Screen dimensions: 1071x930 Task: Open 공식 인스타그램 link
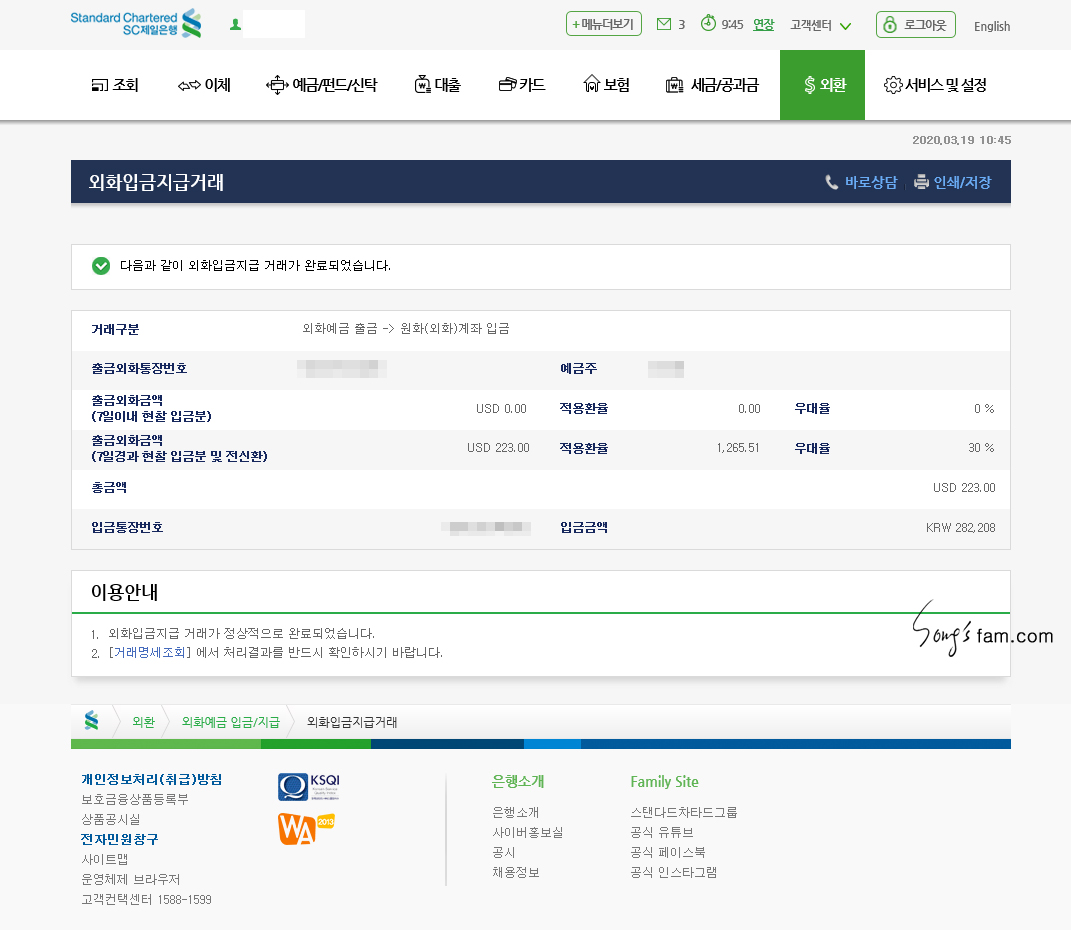pyautogui.click(x=674, y=873)
